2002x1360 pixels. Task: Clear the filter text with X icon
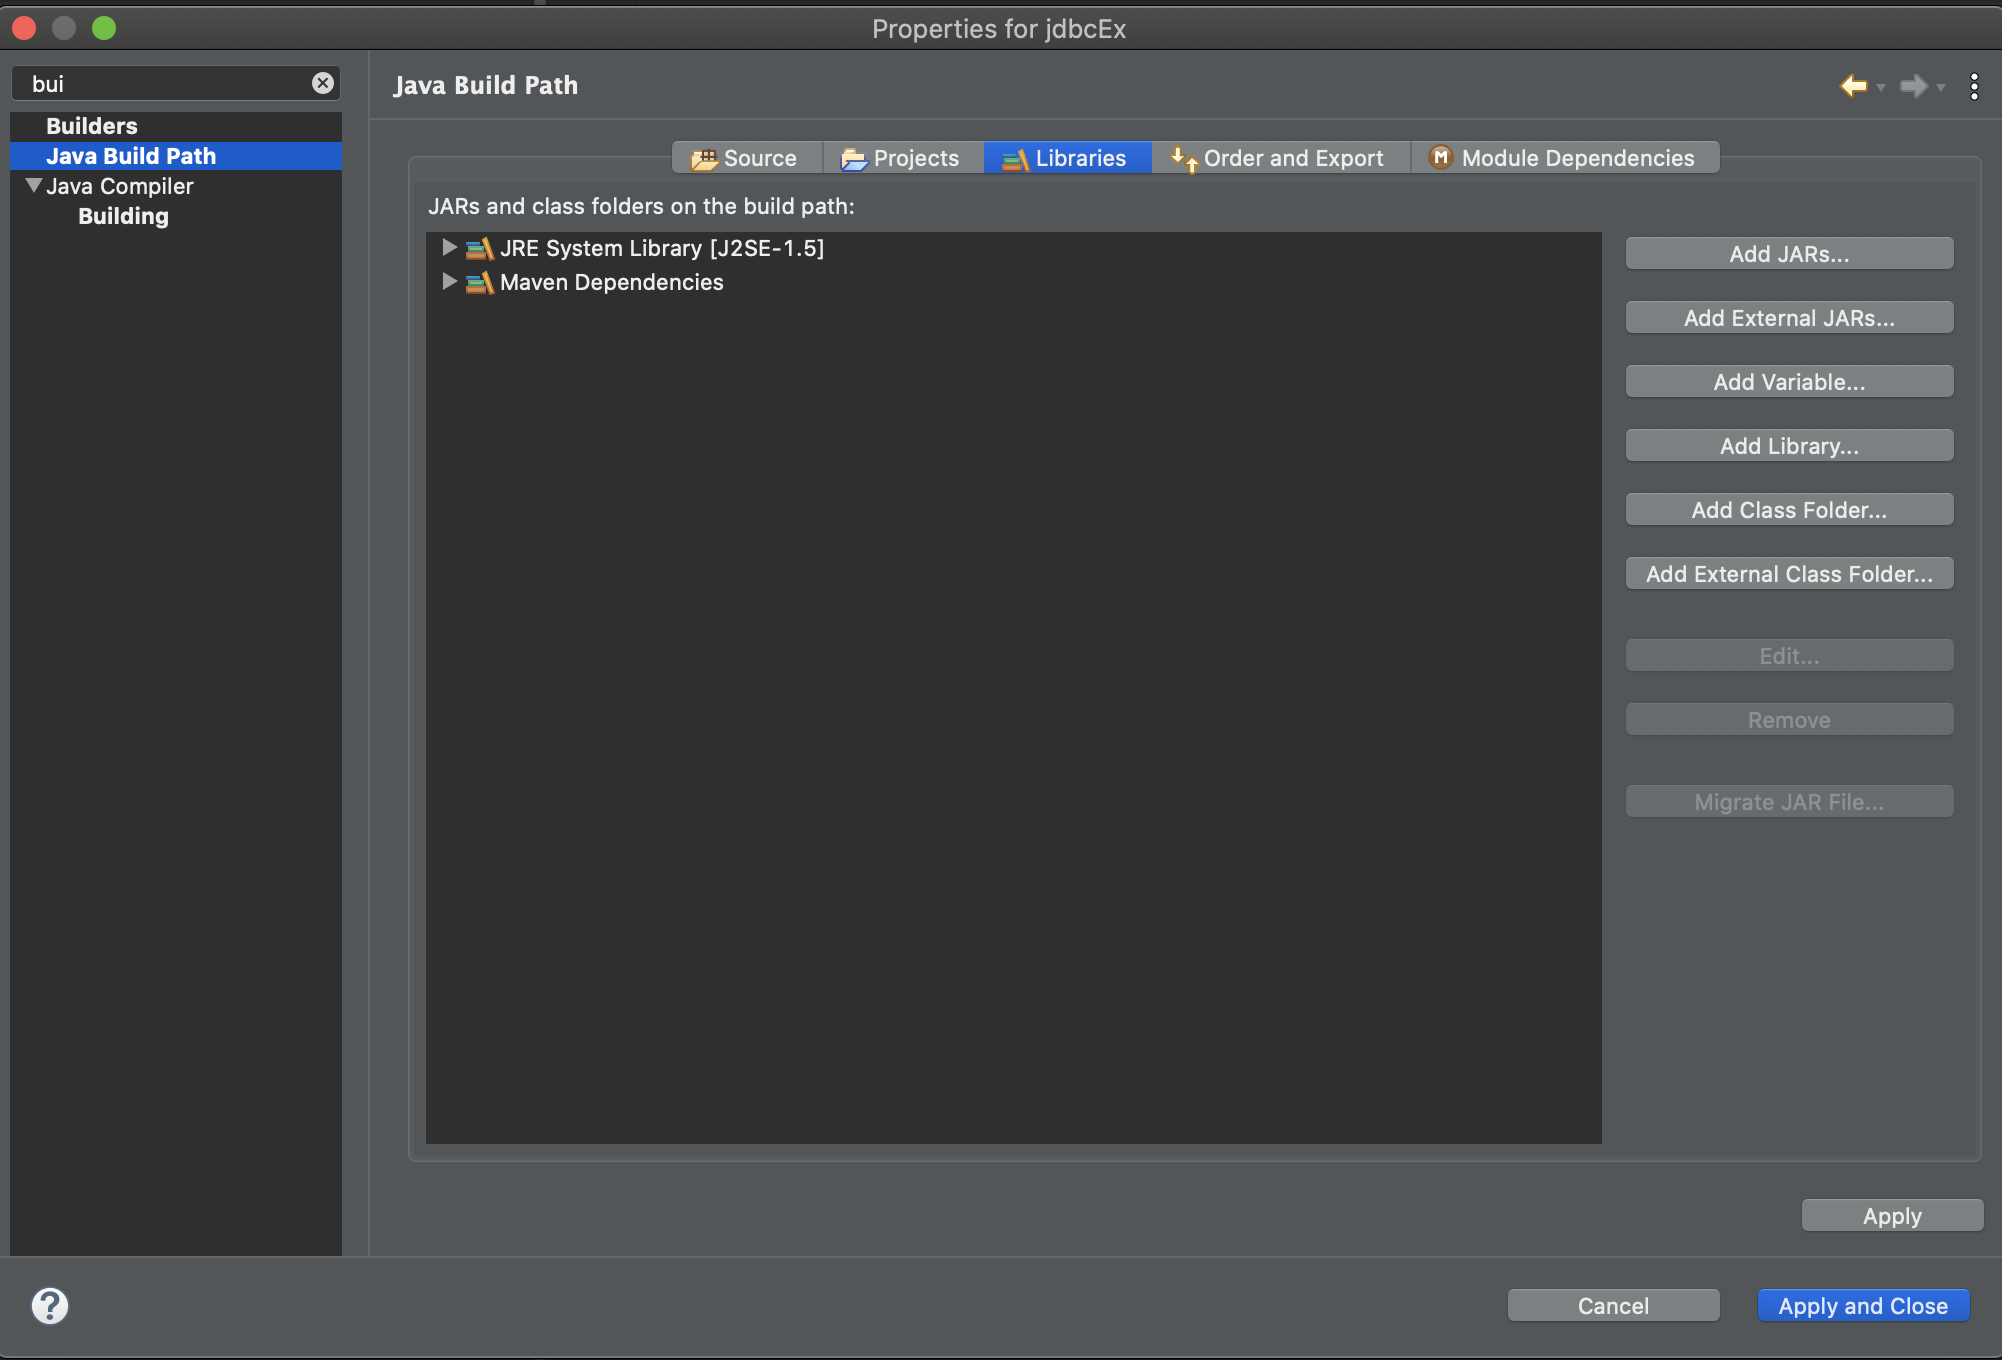(x=322, y=83)
